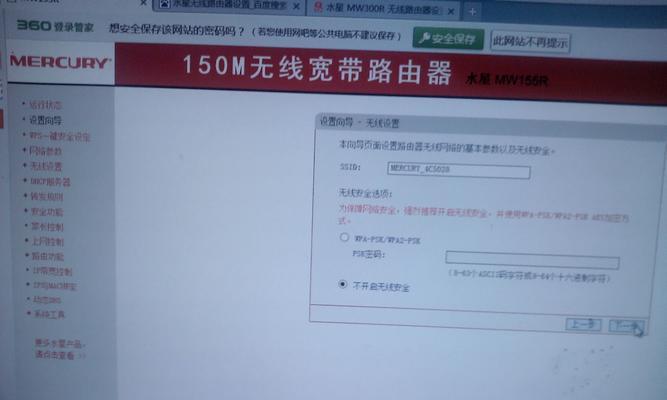Open 动态DNS in the sidebar
The width and height of the screenshot is (667, 400).
tap(47, 300)
